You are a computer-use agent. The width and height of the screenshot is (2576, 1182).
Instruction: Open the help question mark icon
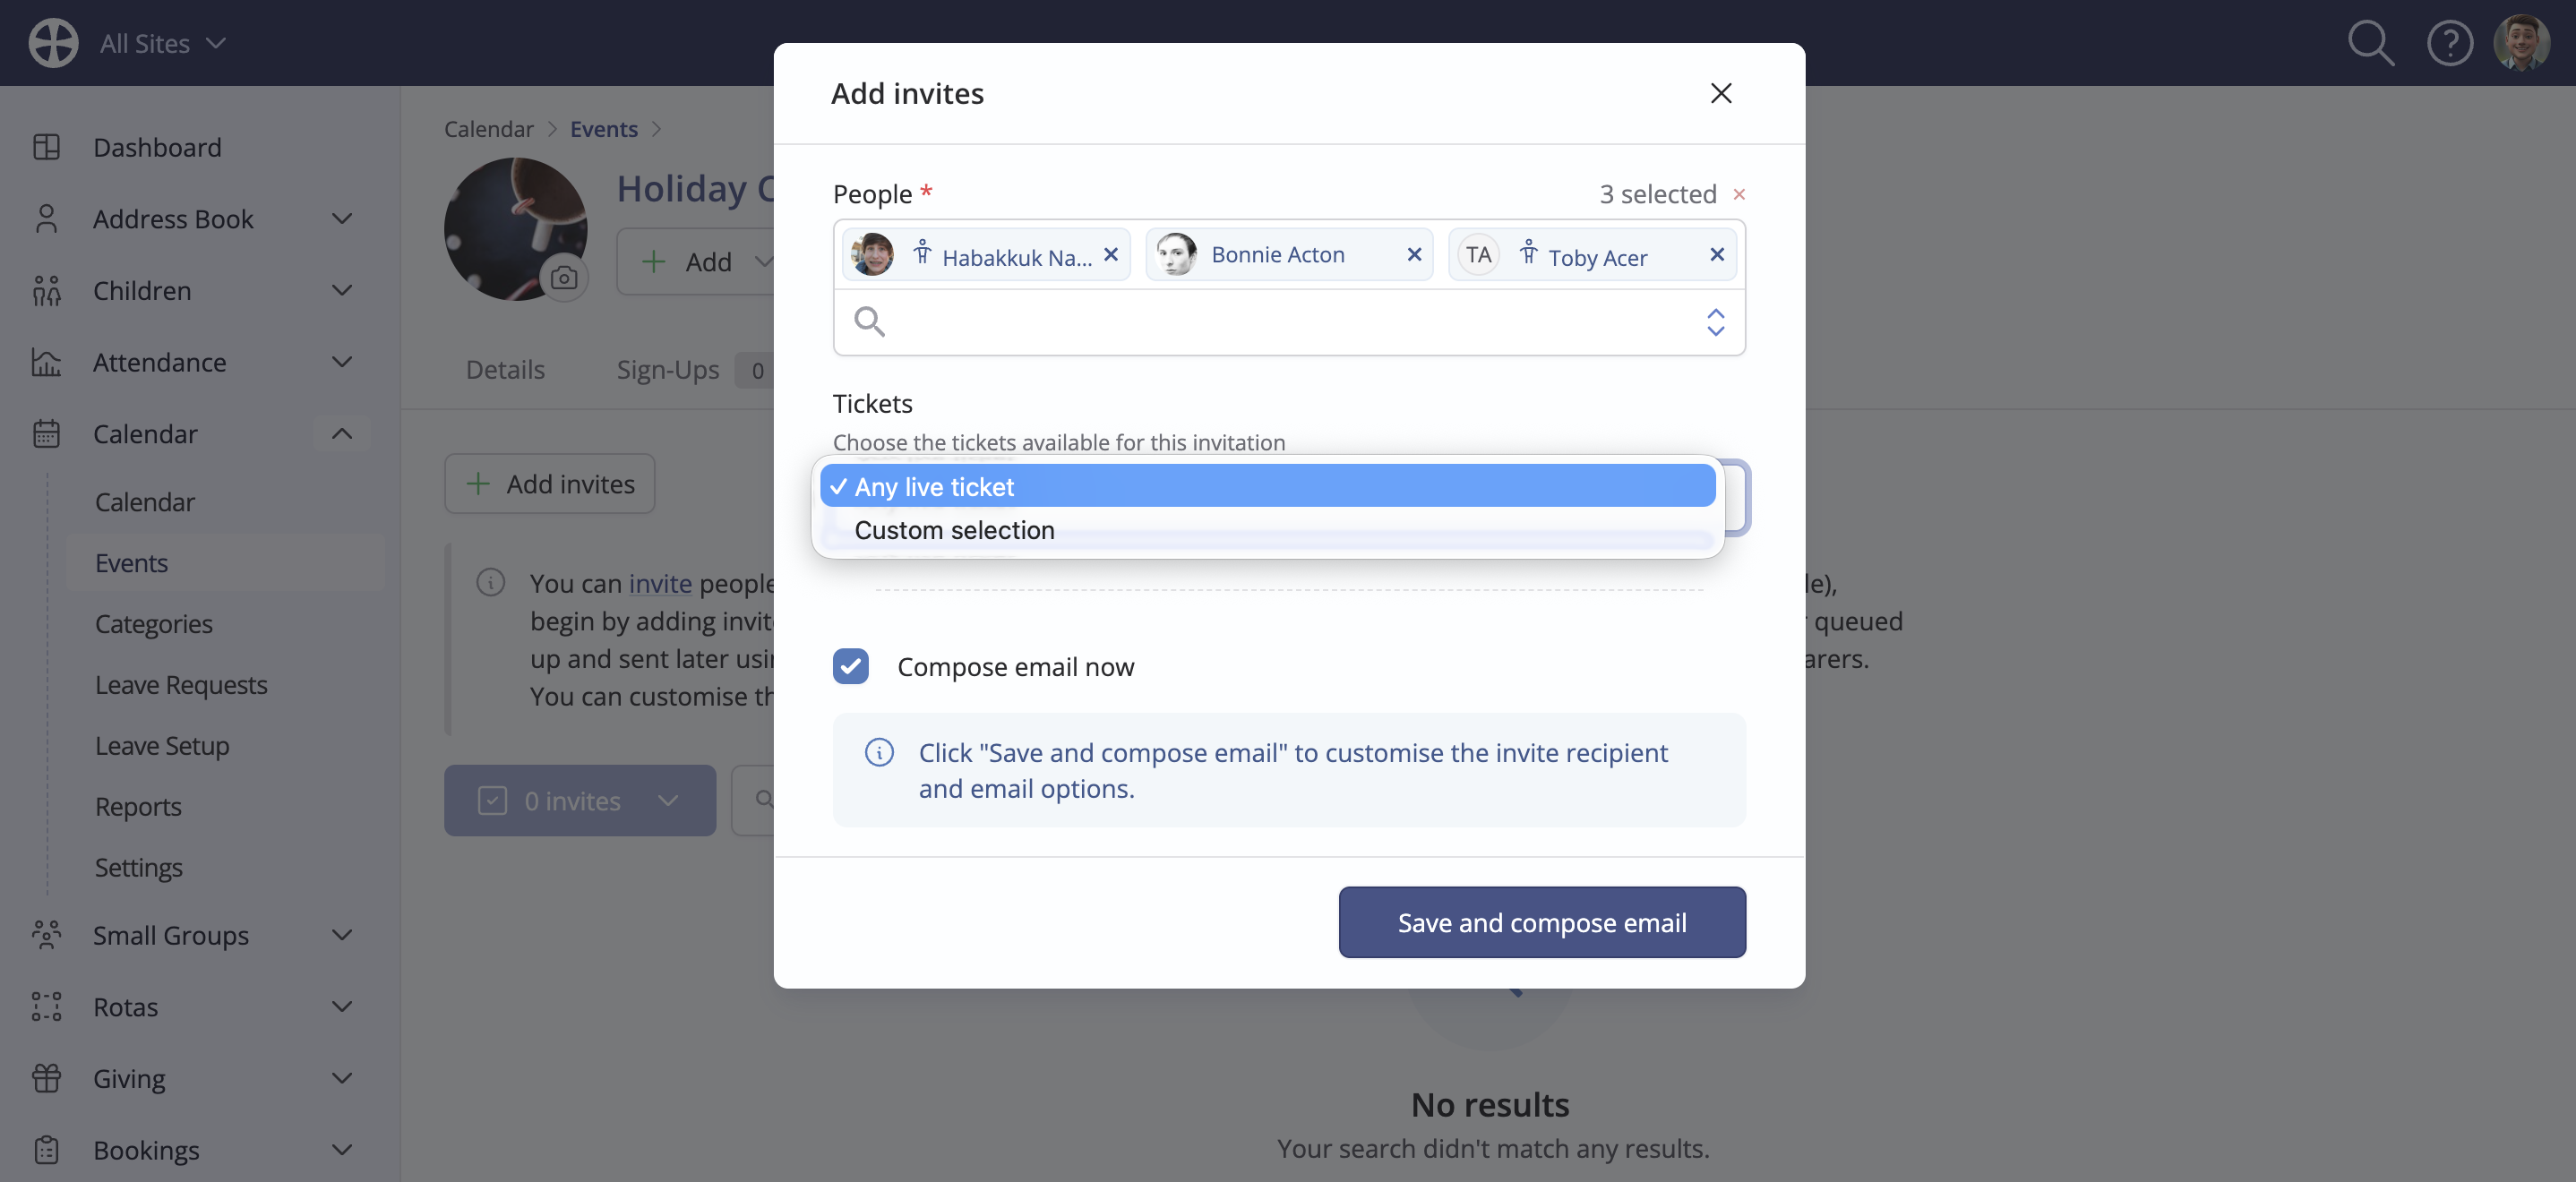[2449, 43]
